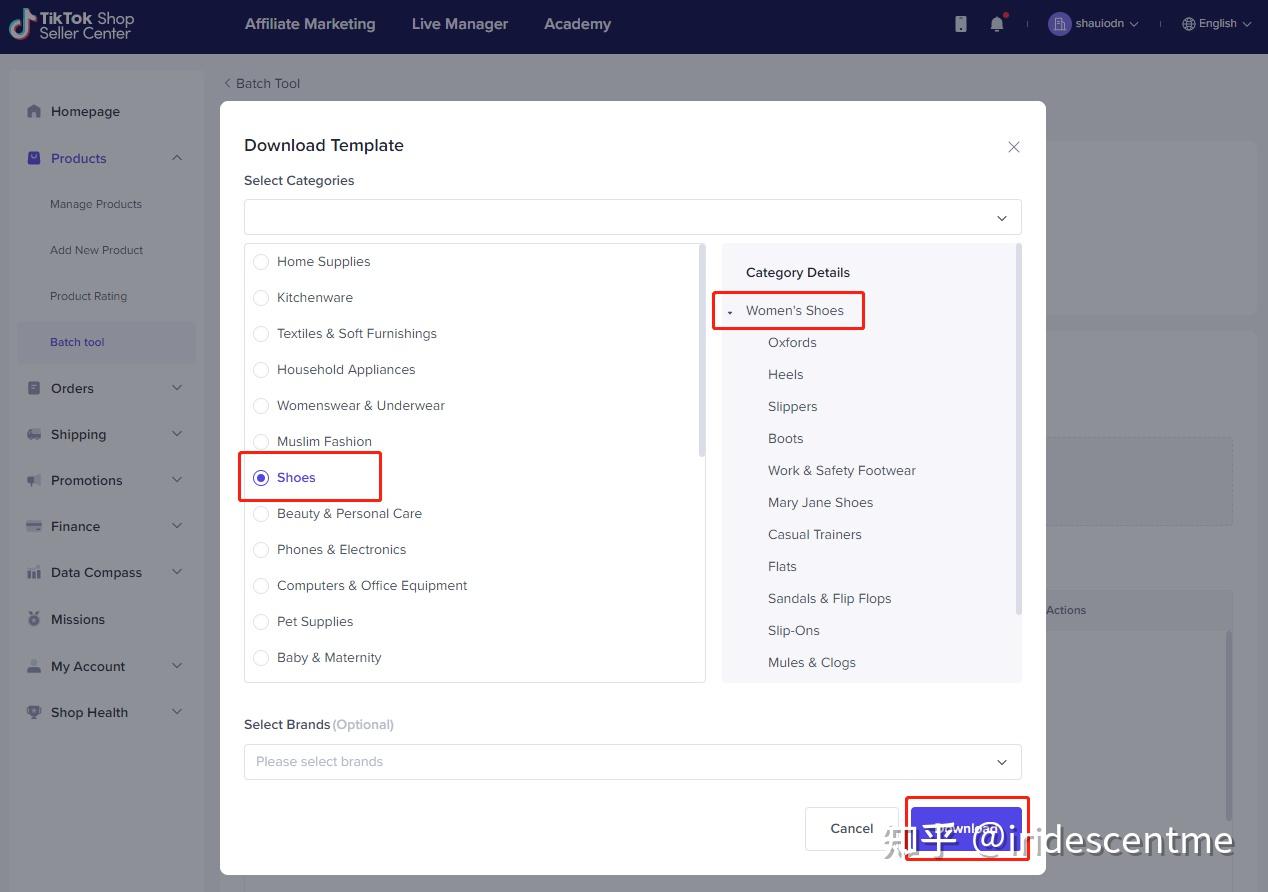Open the Select Brands dropdown
The image size is (1268, 892).
(x=632, y=762)
